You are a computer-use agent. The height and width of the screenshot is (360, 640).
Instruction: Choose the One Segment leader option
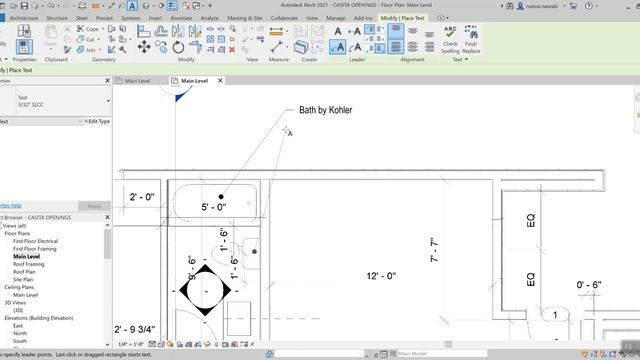(354, 31)
